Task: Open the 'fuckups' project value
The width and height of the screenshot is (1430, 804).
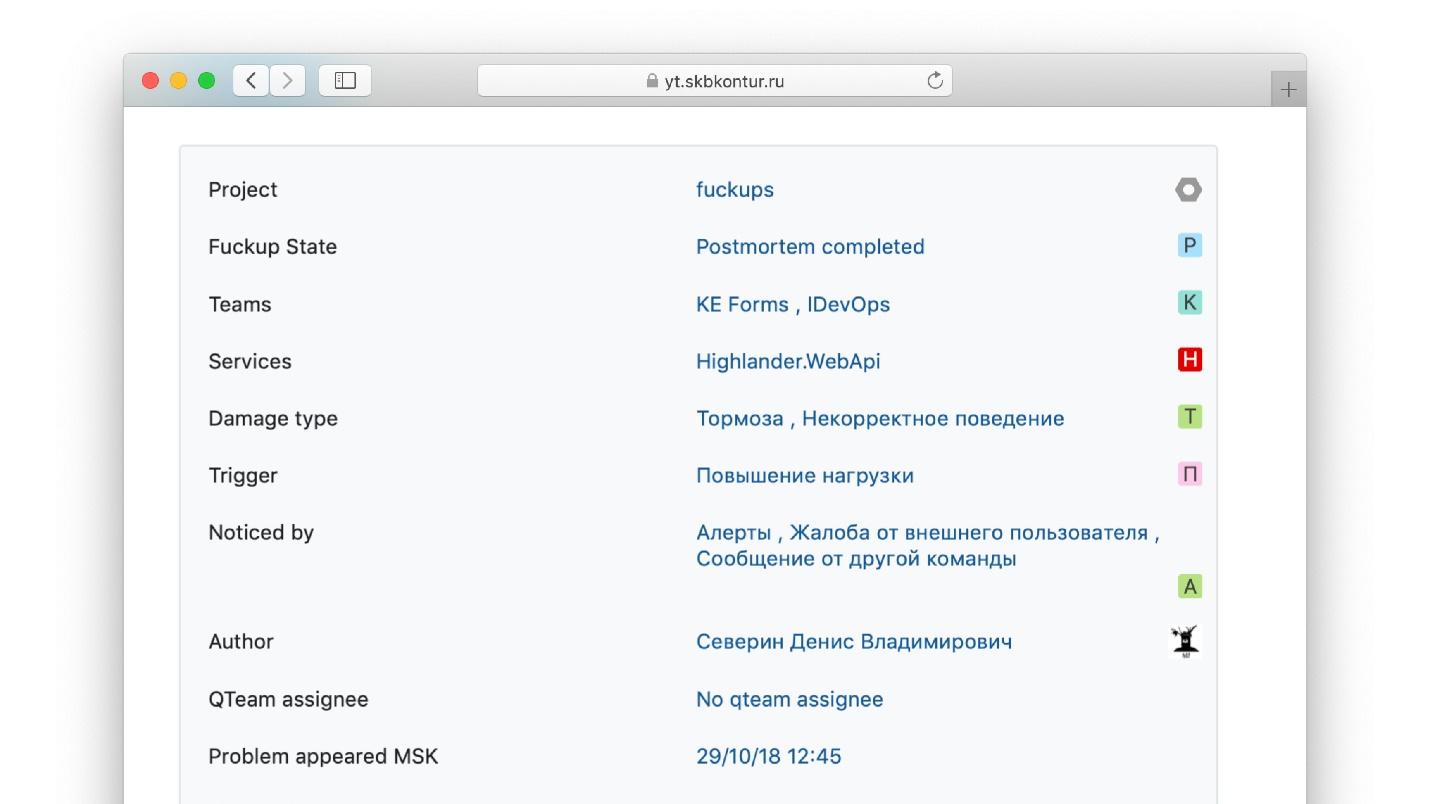Action: click(x=735, y=190)
